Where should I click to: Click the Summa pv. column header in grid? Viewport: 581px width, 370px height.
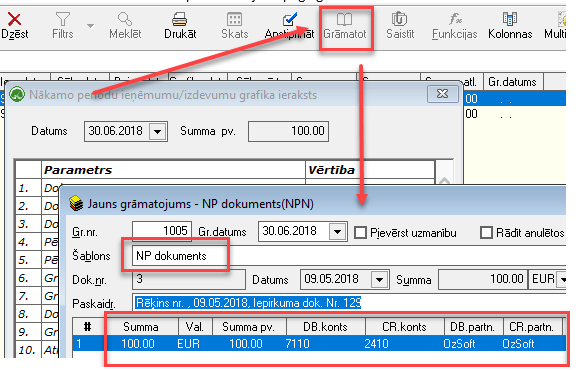click(249, 327)
